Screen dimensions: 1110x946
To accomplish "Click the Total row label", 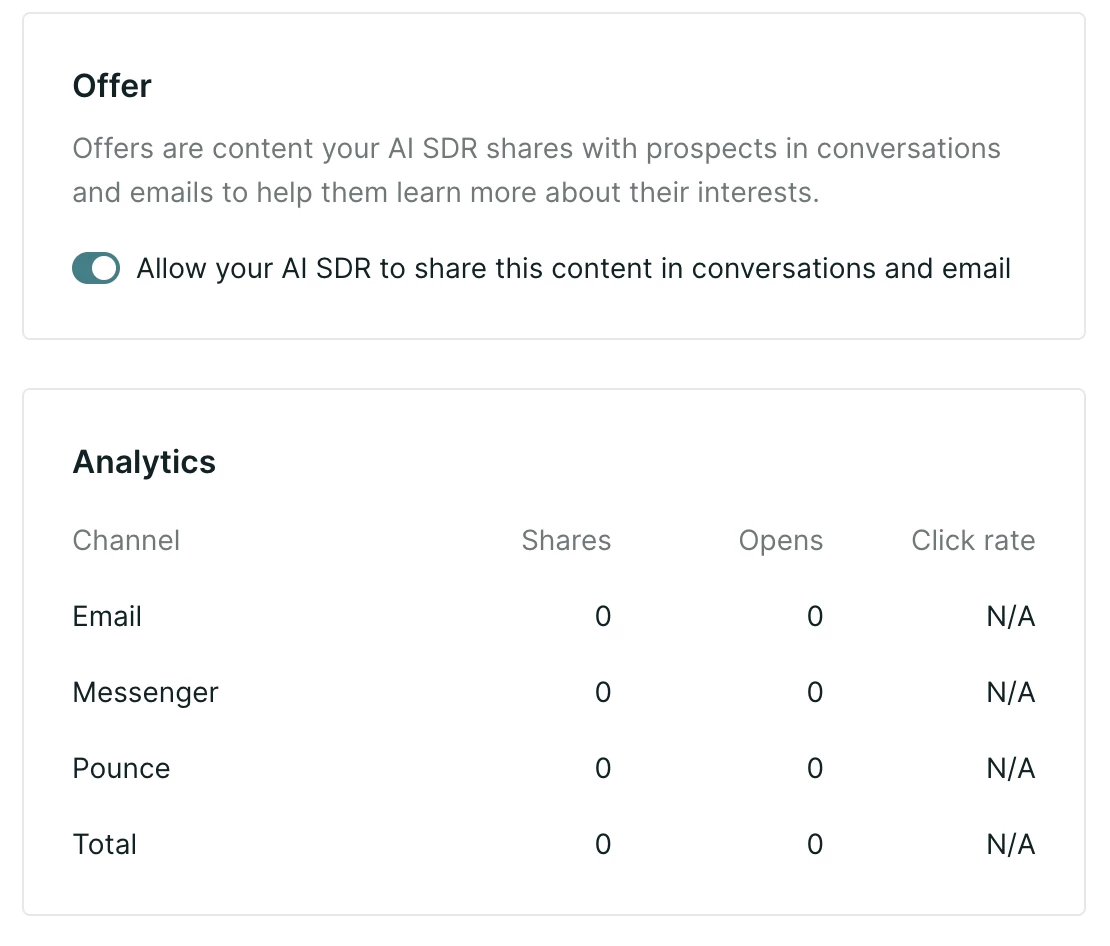I will (104, 844).
